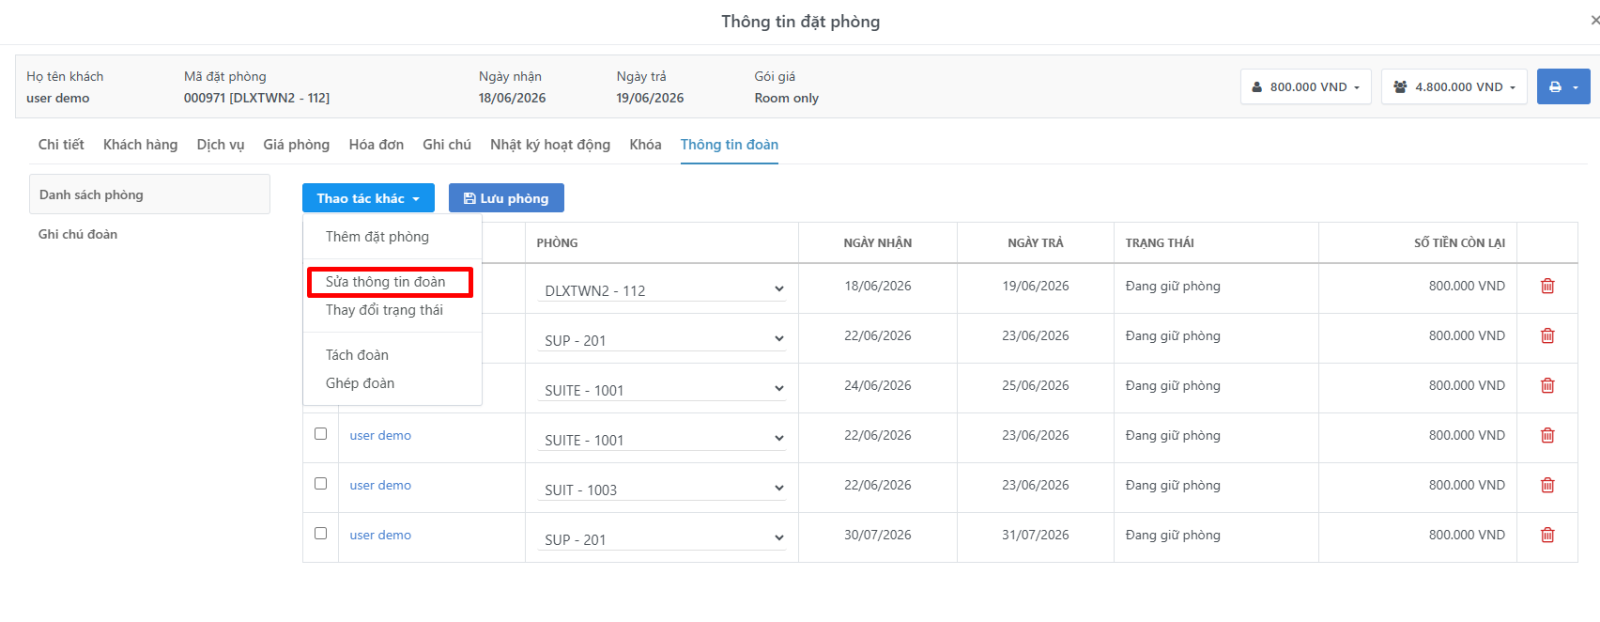Open Ghi chú đoàn in the sidebar
The image size is (1600, 622).
[78, 234]
